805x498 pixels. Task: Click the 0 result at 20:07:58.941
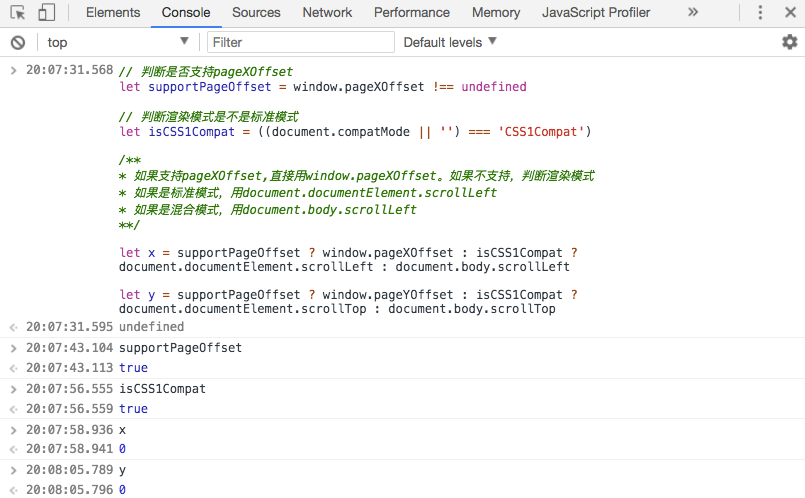coord(122,449)
